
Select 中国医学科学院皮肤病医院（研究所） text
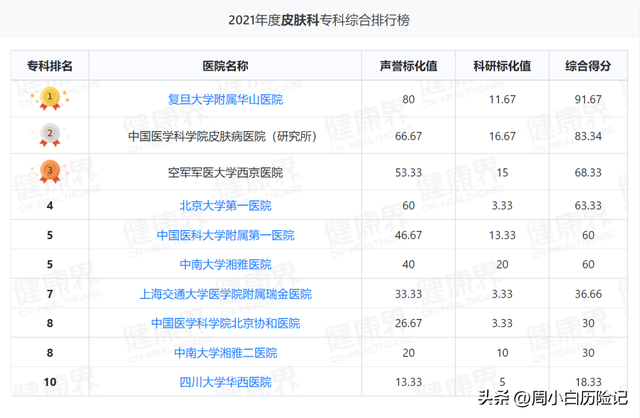coord(224,136)
